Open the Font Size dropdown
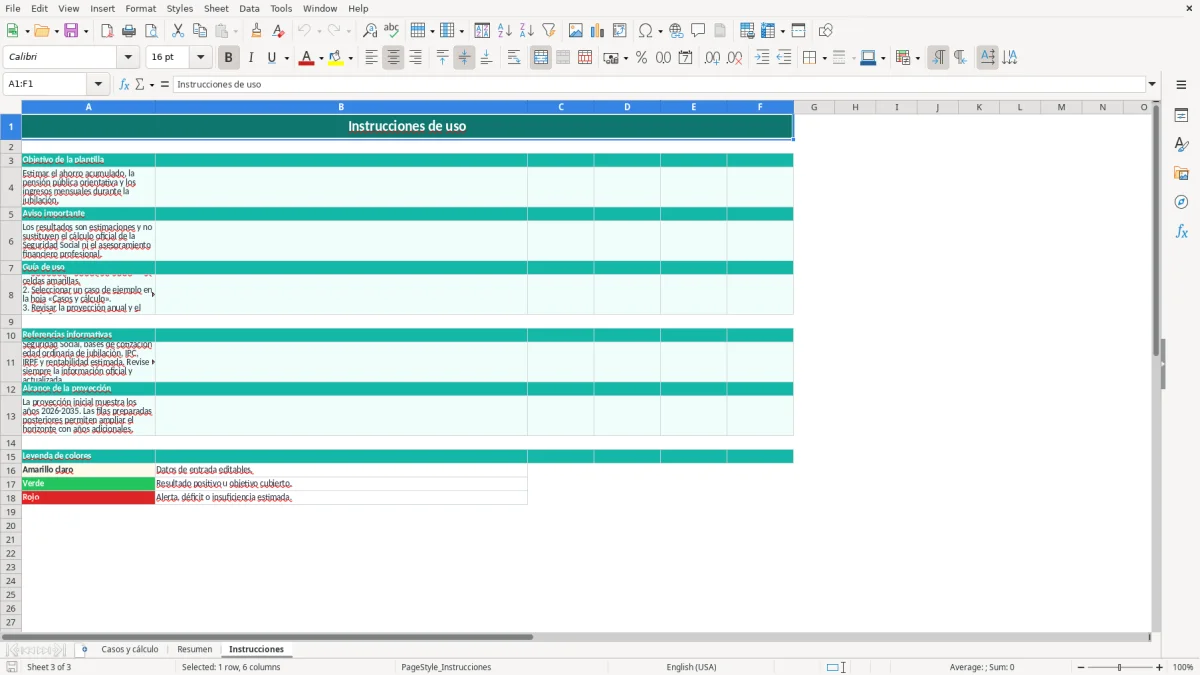The height and width of the screenshot is (675, 1200). (201, 58)
